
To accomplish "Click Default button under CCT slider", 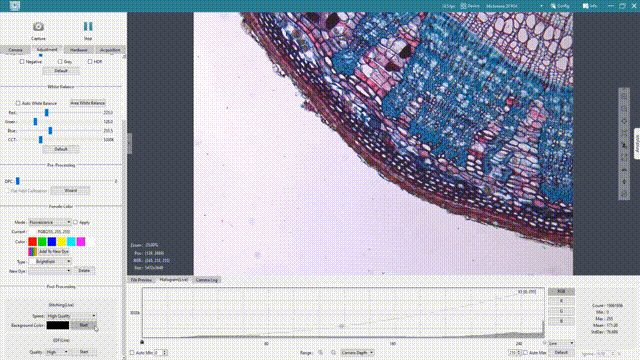I will click(60, 149).
